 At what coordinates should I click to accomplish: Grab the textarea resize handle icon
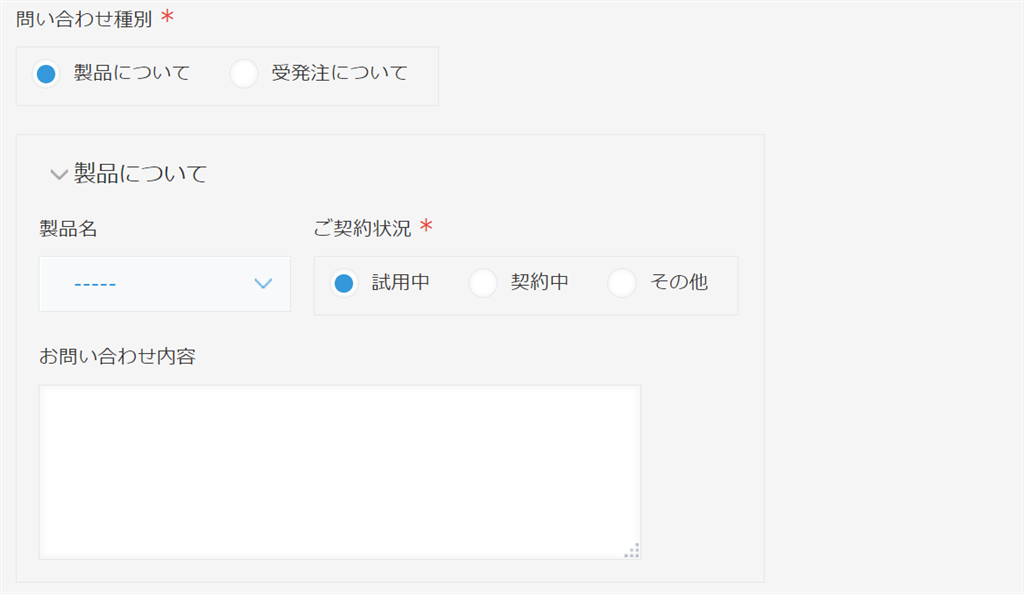632,550
